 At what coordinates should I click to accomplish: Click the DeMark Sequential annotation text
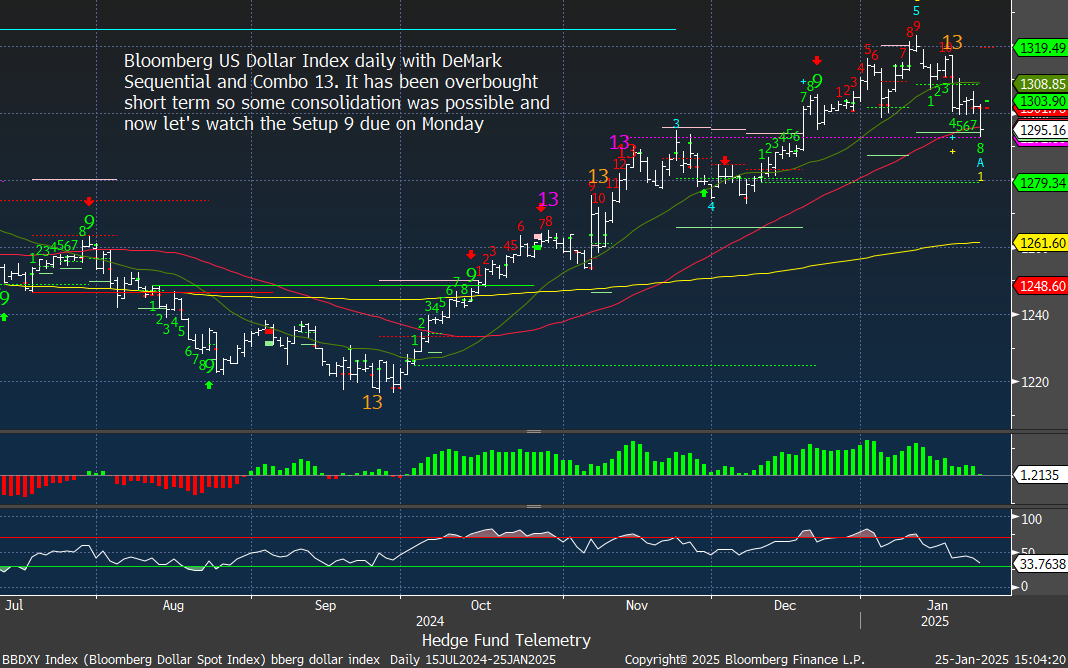coord(336,92)
